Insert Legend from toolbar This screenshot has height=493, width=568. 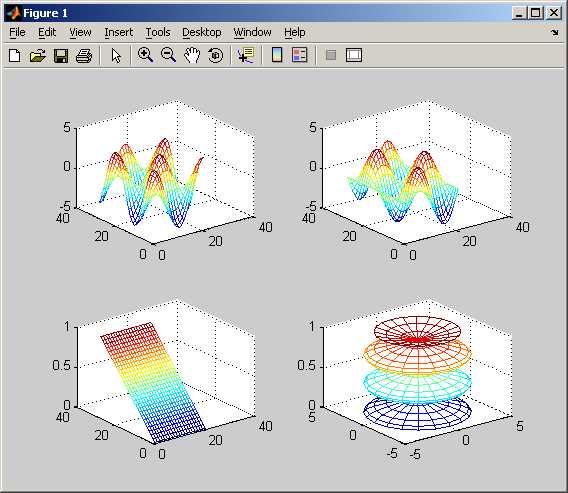click(300, 55)
